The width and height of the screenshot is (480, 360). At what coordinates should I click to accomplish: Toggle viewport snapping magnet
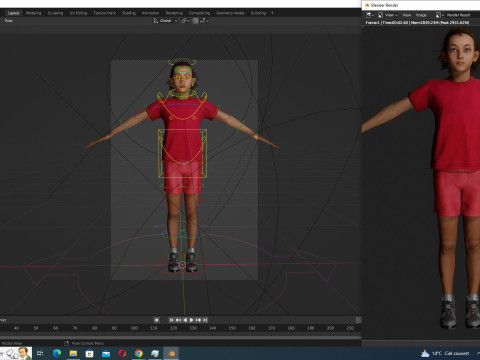(x=195, y=21)
